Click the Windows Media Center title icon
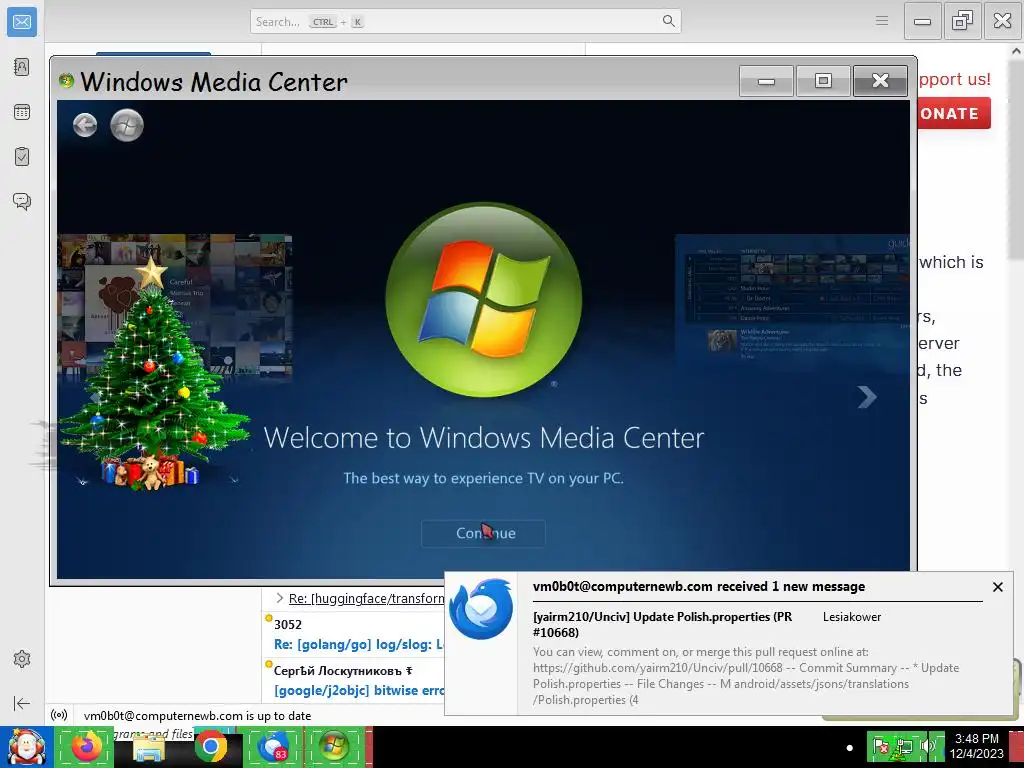 pyautogui.click(x=66, y=81)
